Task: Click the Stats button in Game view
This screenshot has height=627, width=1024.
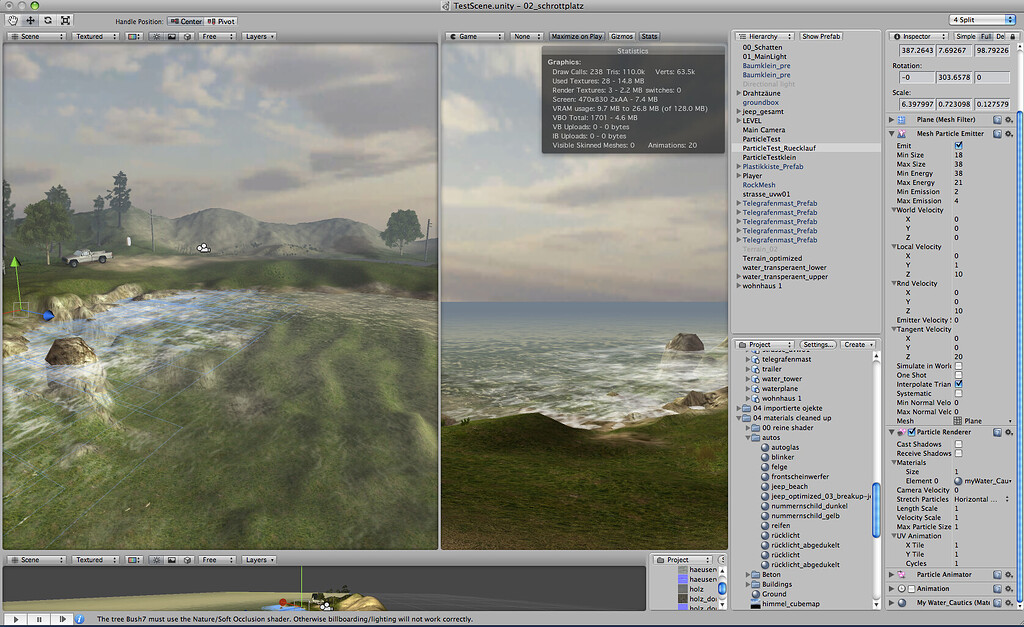Action: click(x=648, y=35)
